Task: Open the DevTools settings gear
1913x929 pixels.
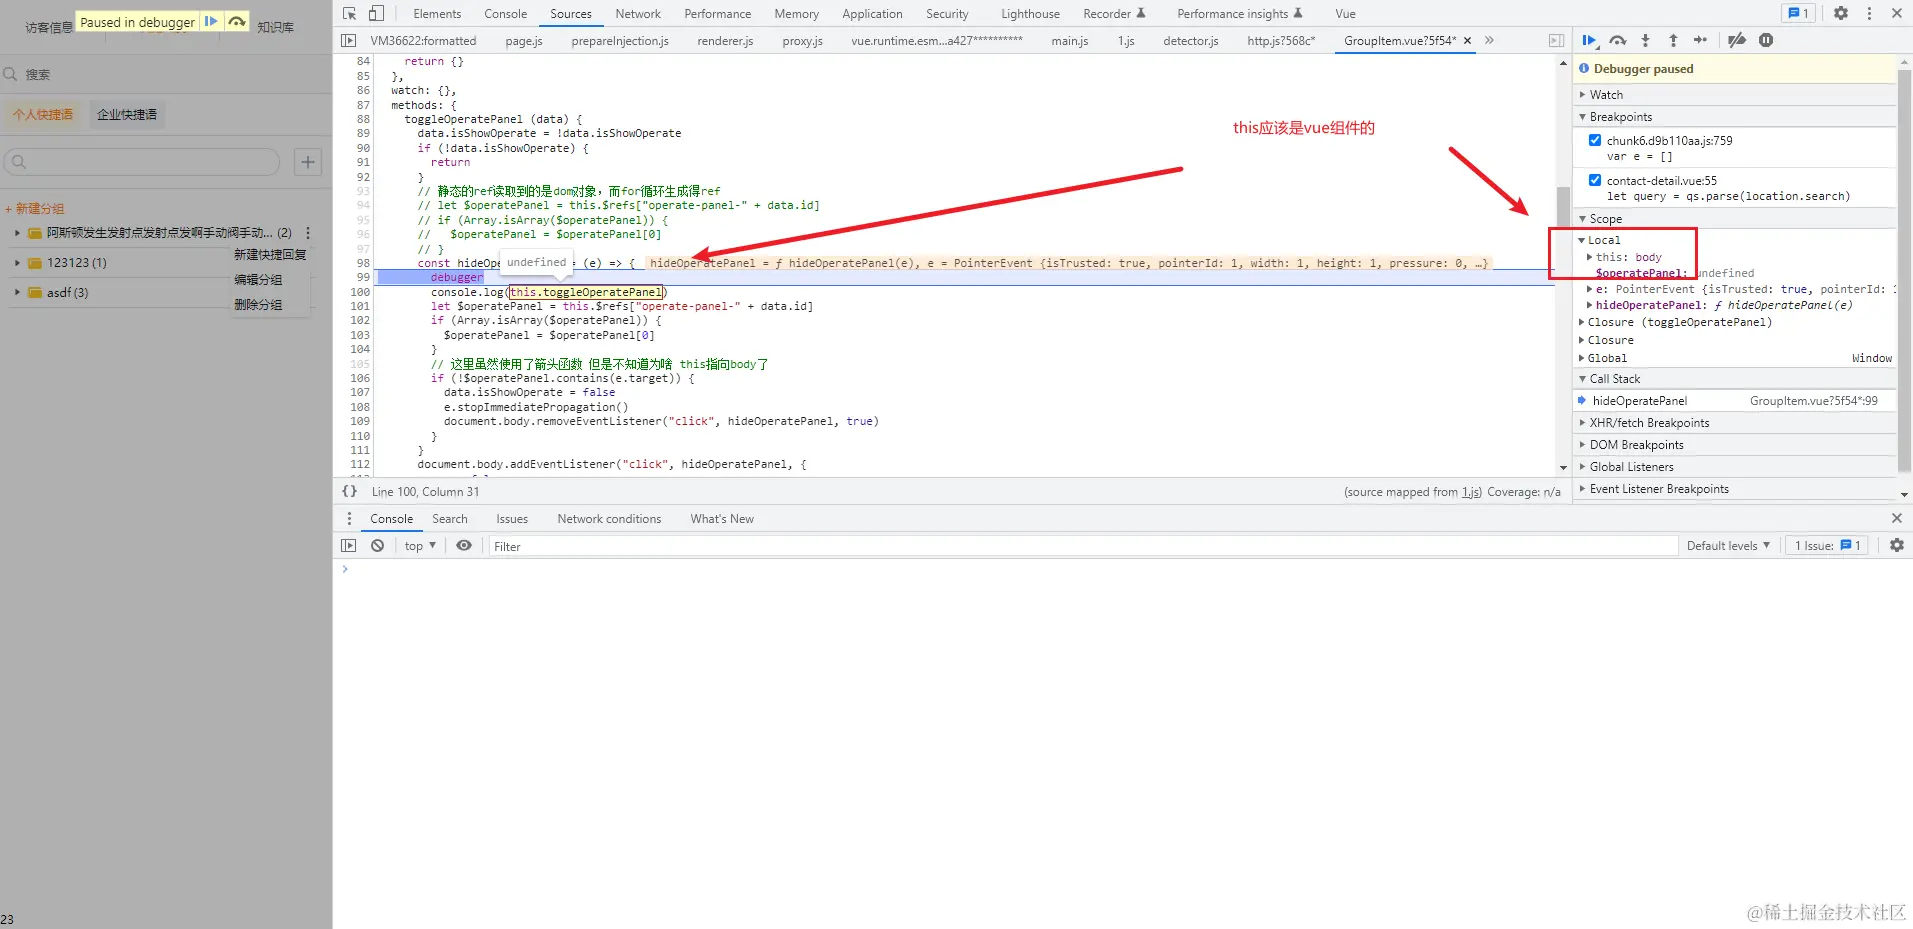Action: pos(1841,13)
